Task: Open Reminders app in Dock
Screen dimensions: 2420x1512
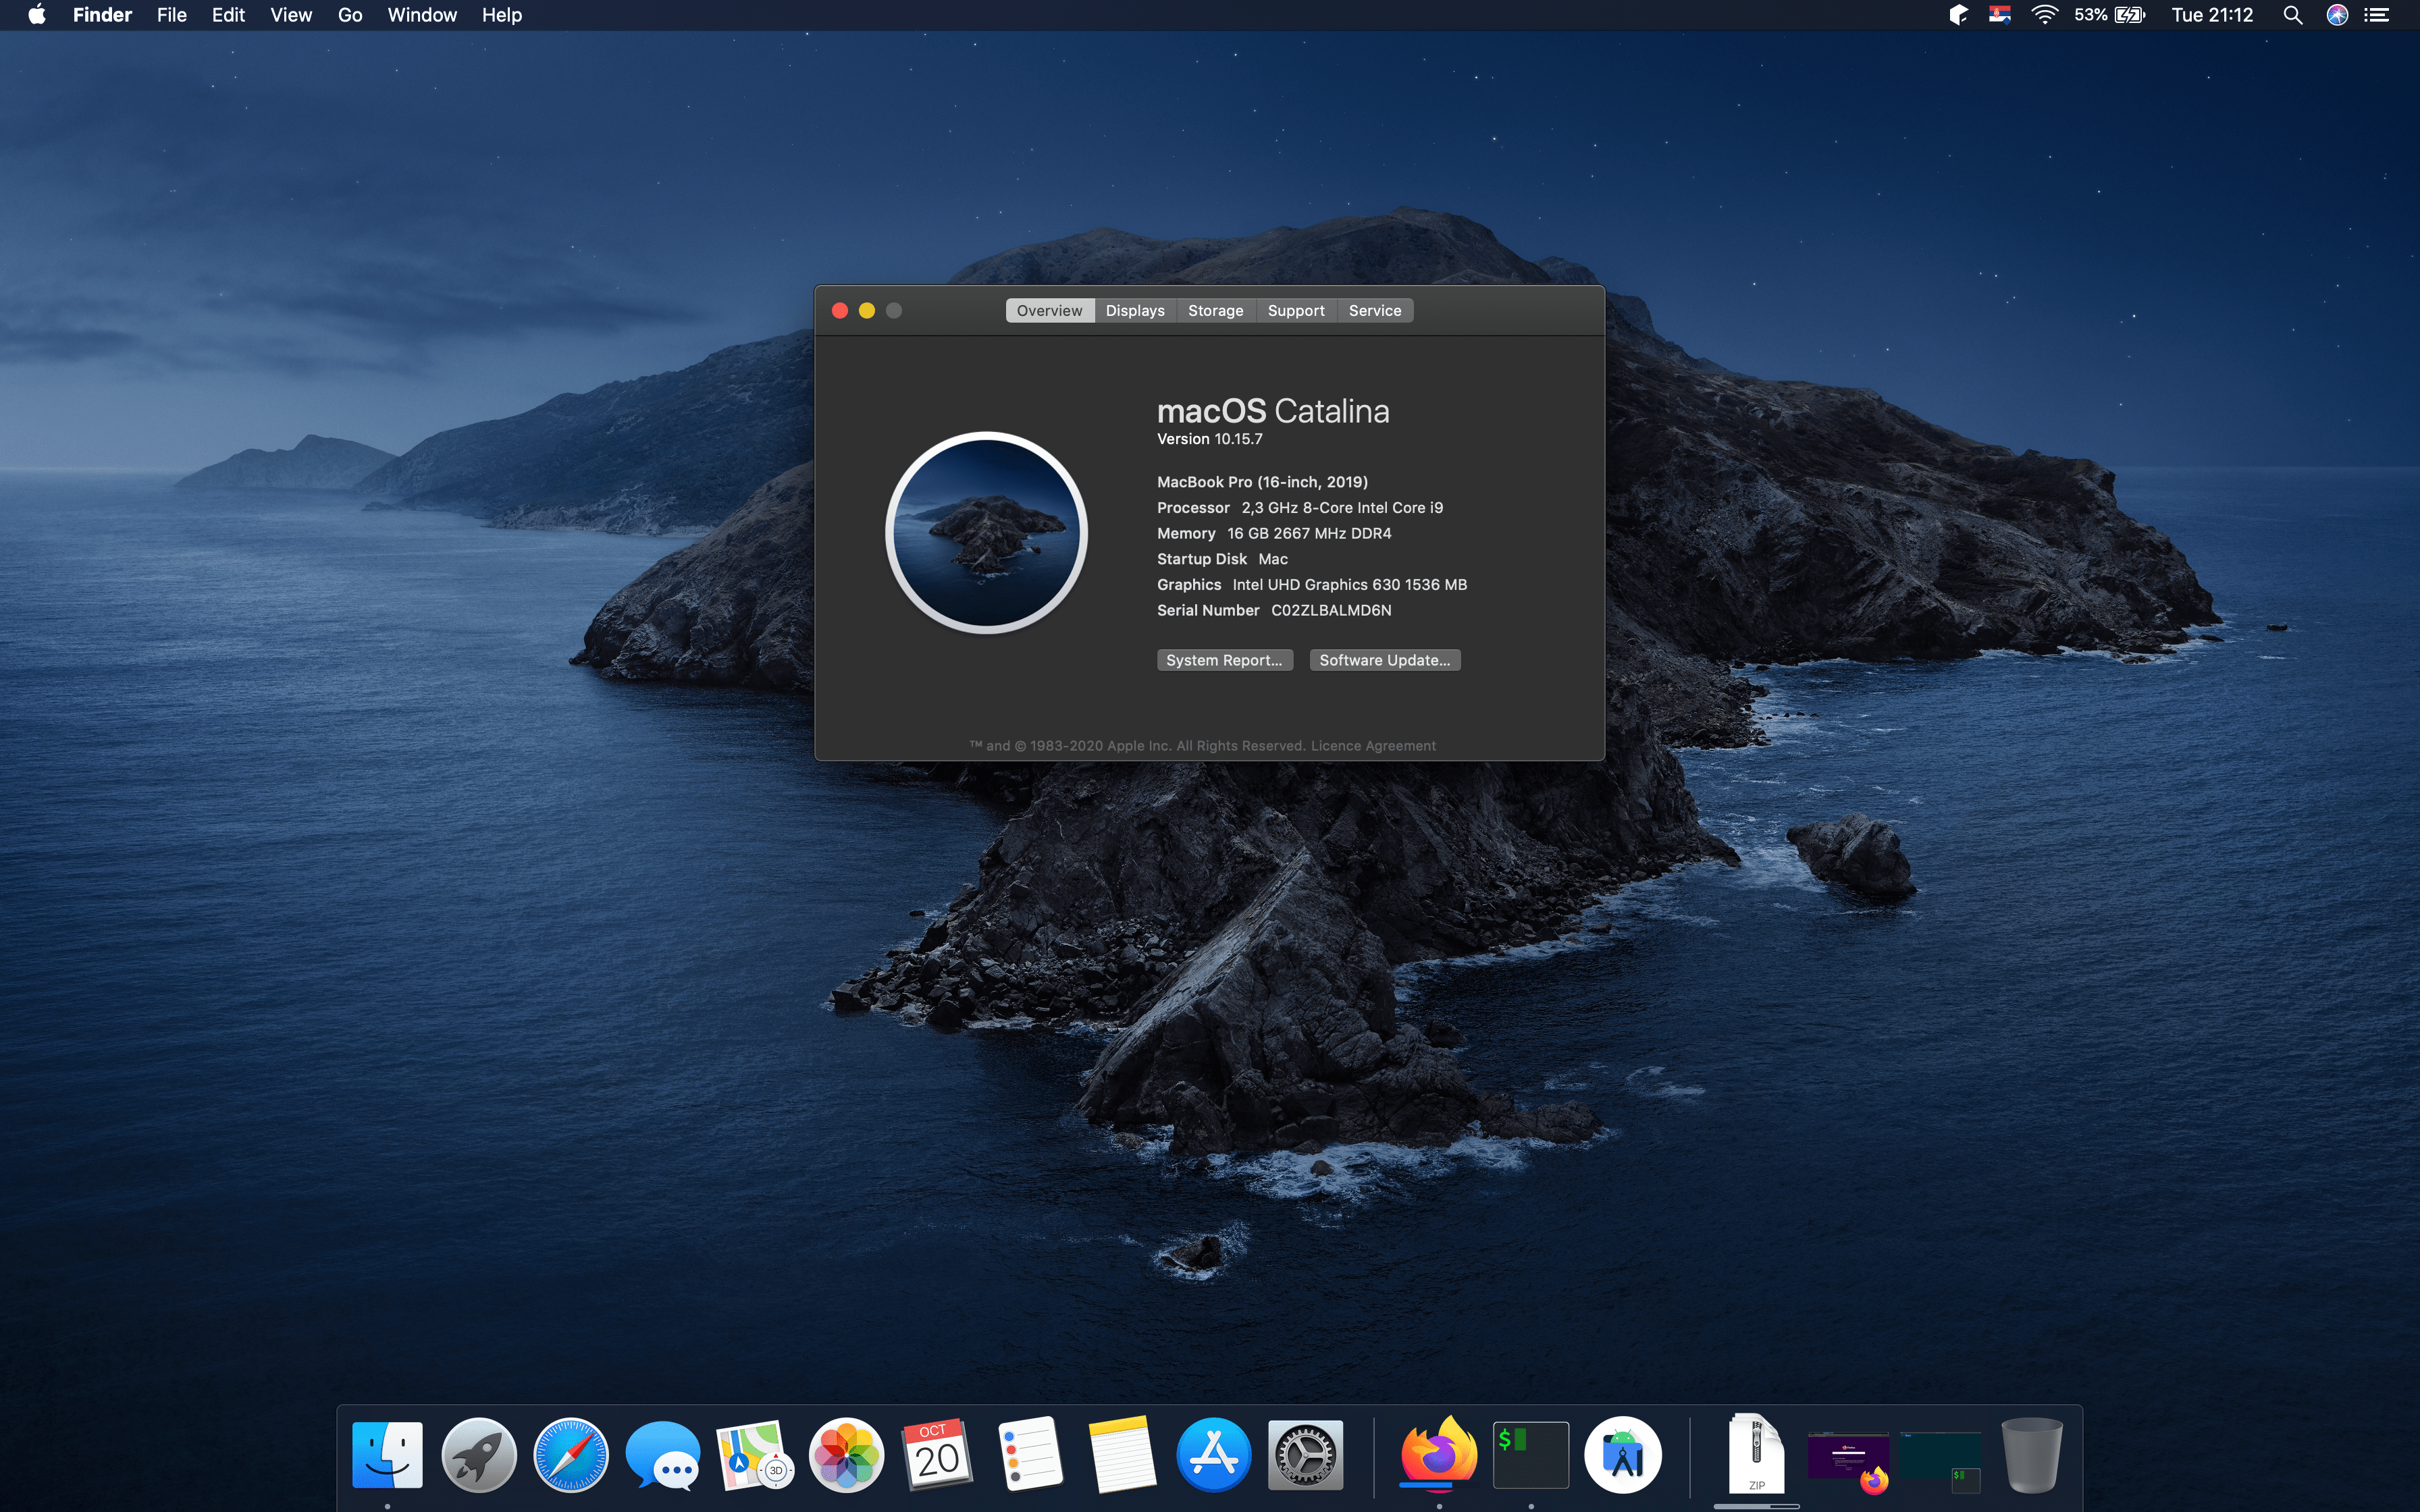Action: [1030, 1454]
